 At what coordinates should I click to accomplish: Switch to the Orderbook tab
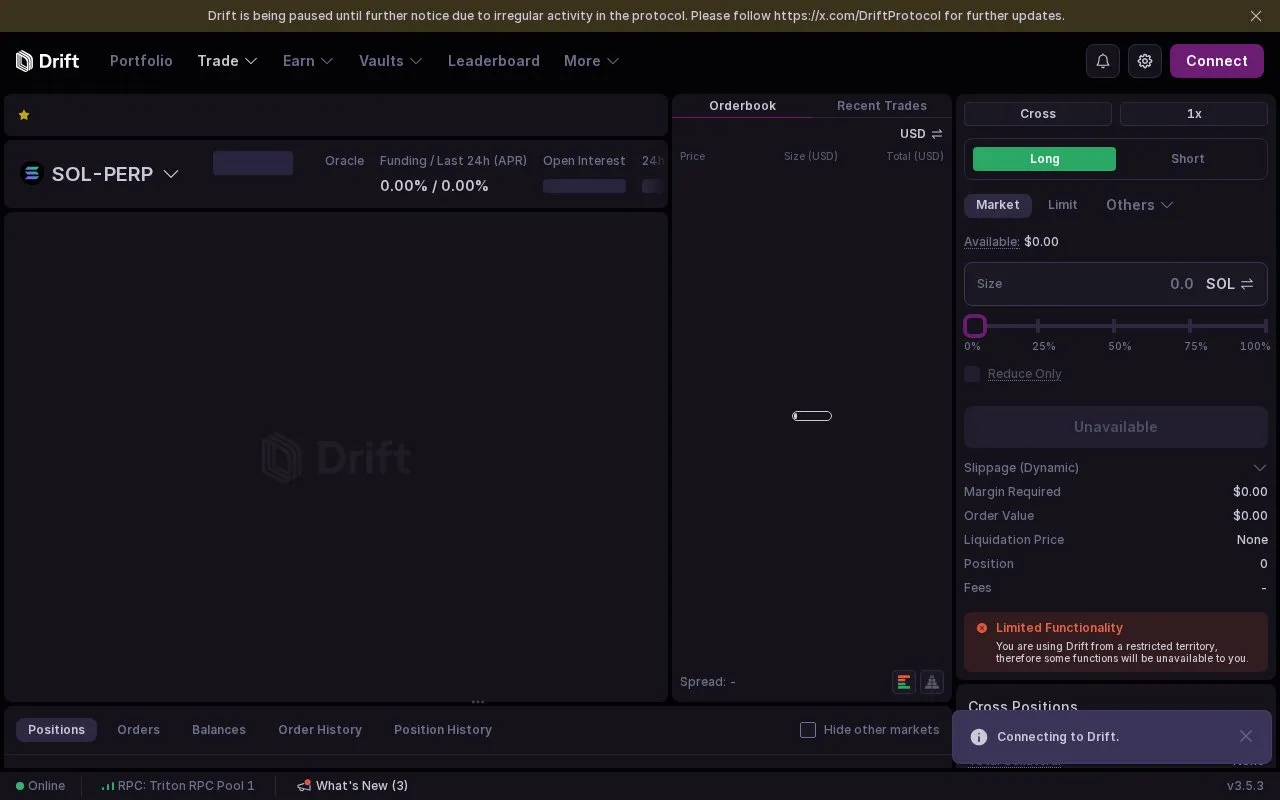[x=742, y=106]
